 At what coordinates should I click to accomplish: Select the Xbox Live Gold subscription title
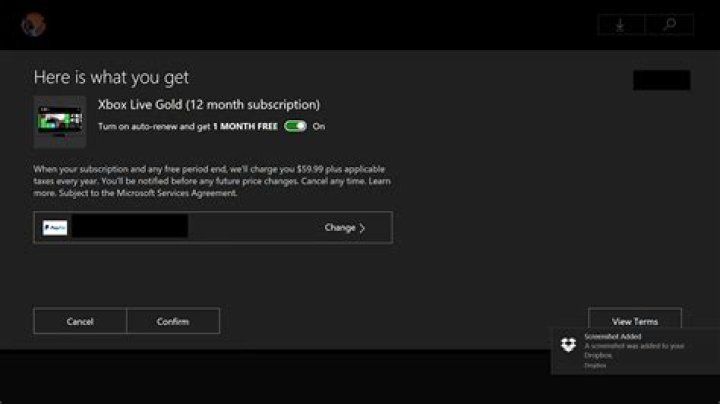(x=208, y=104)
